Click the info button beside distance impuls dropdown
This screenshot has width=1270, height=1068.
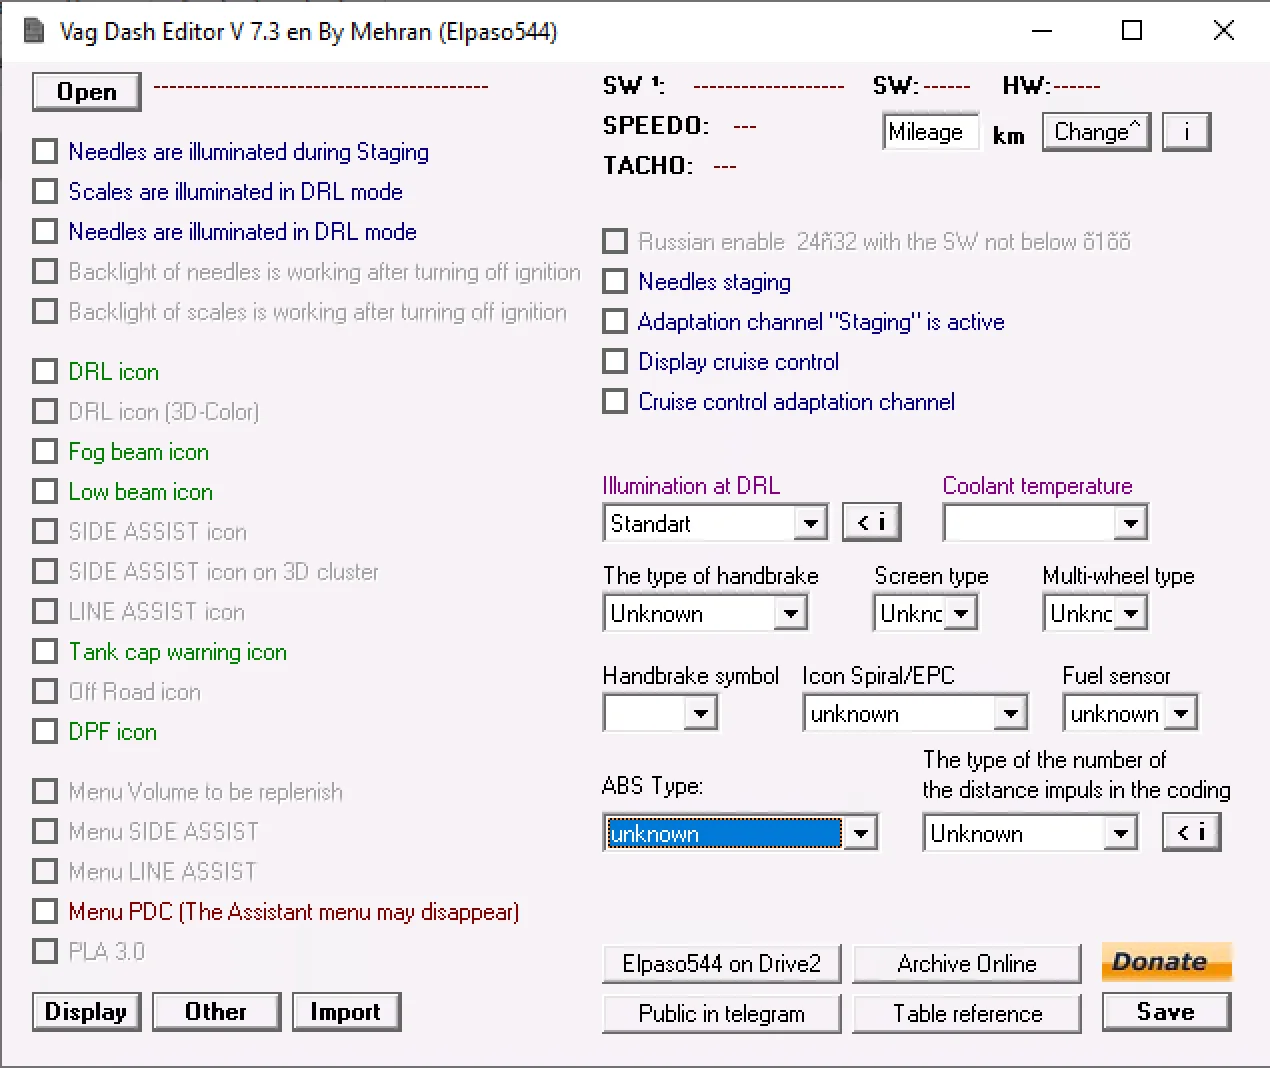pos(1191,832)
